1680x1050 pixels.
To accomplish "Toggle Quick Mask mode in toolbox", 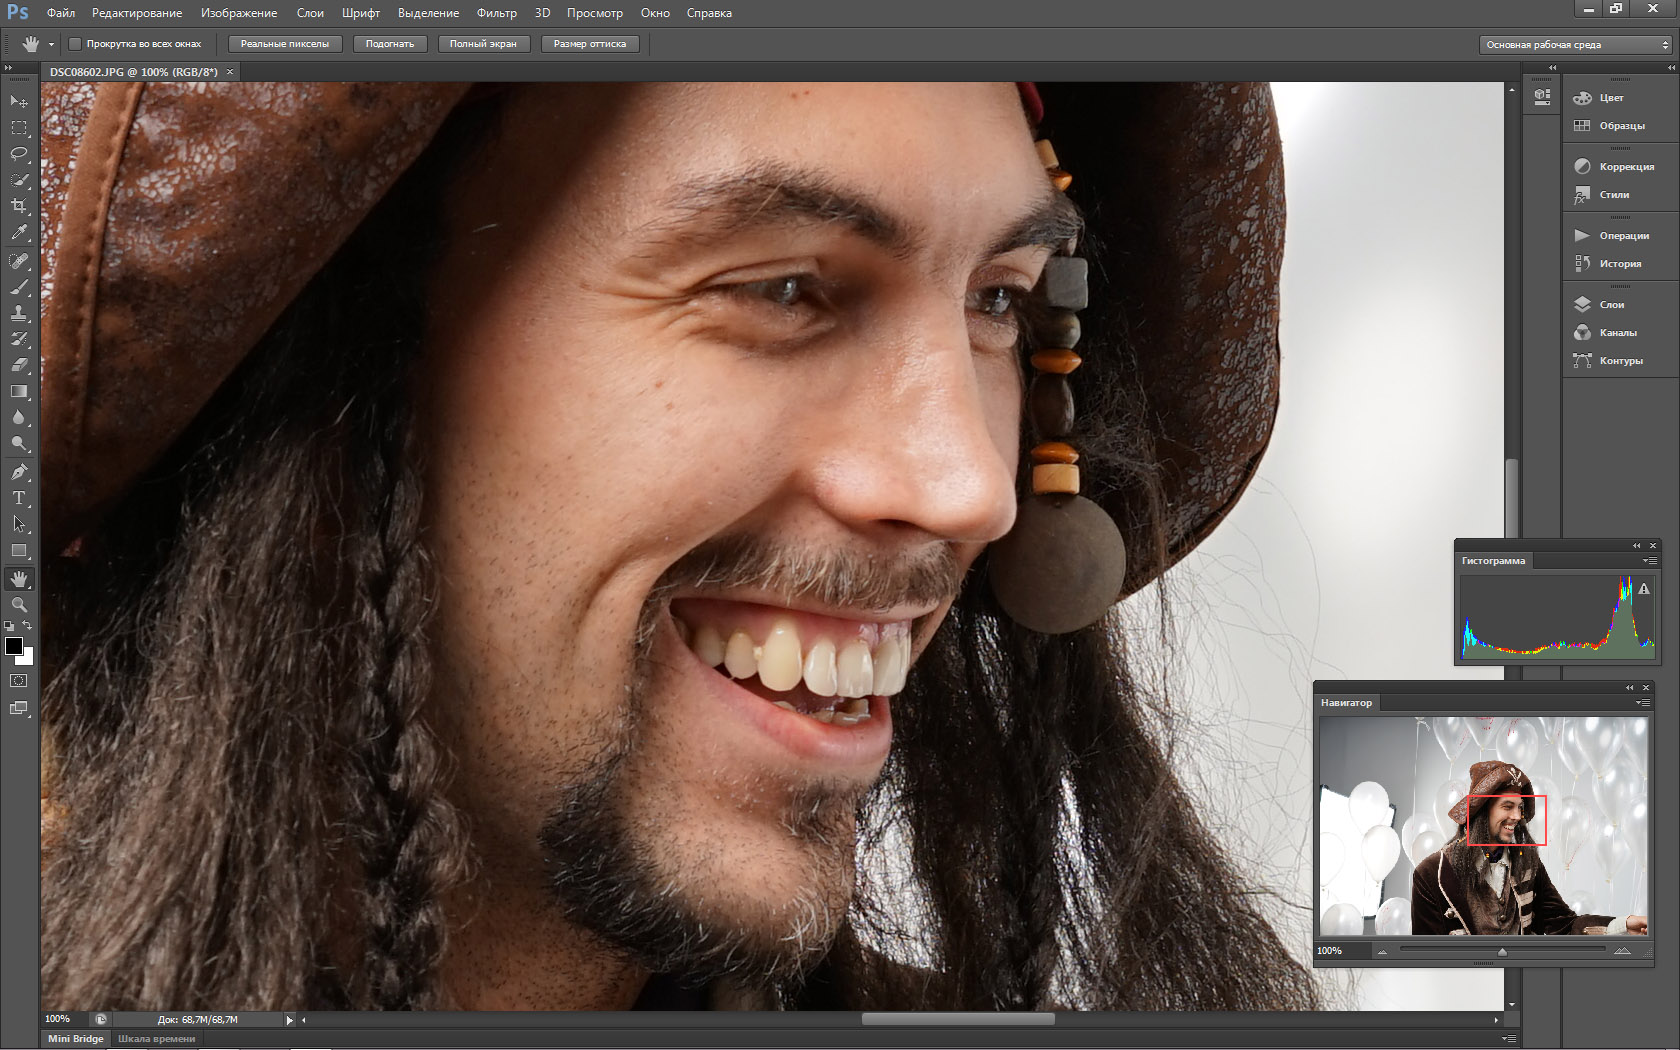I will 19,681.
